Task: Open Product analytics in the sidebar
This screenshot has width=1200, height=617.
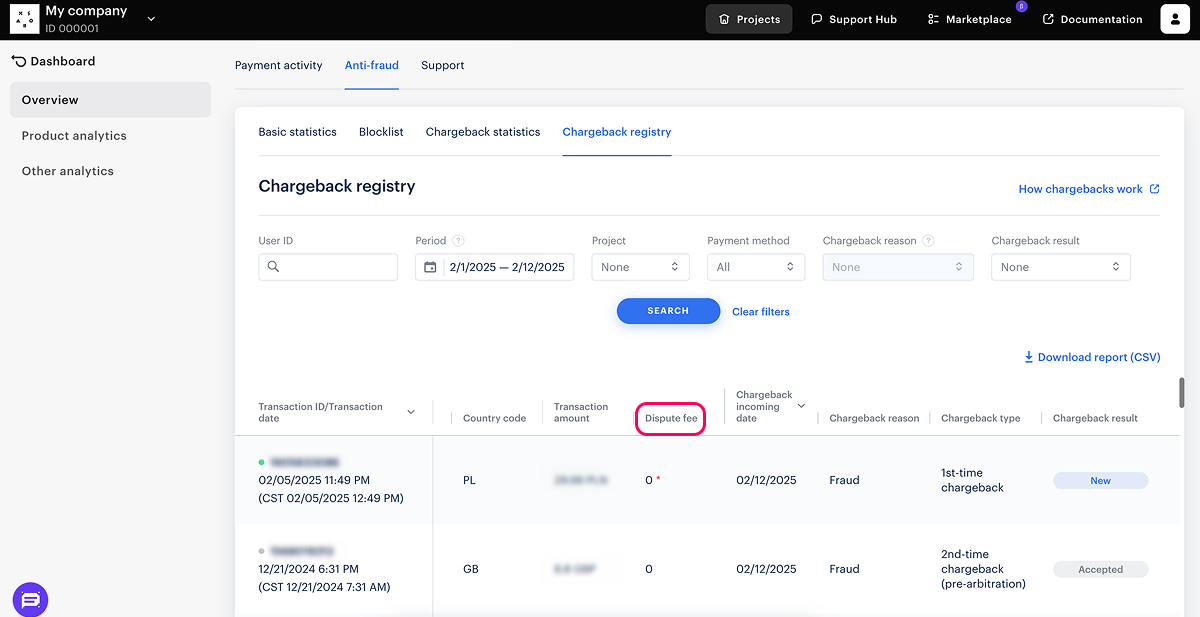Action: click(74, 136)
